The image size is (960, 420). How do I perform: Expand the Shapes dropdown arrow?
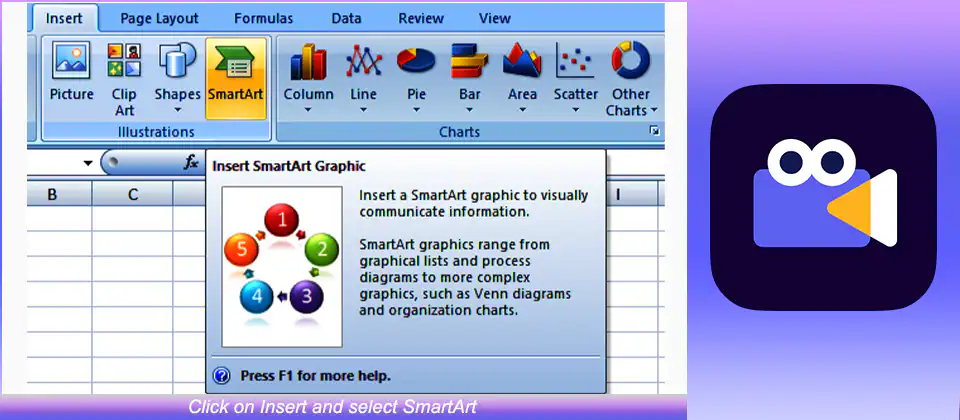pyautogui.click(x=178, y=111)
